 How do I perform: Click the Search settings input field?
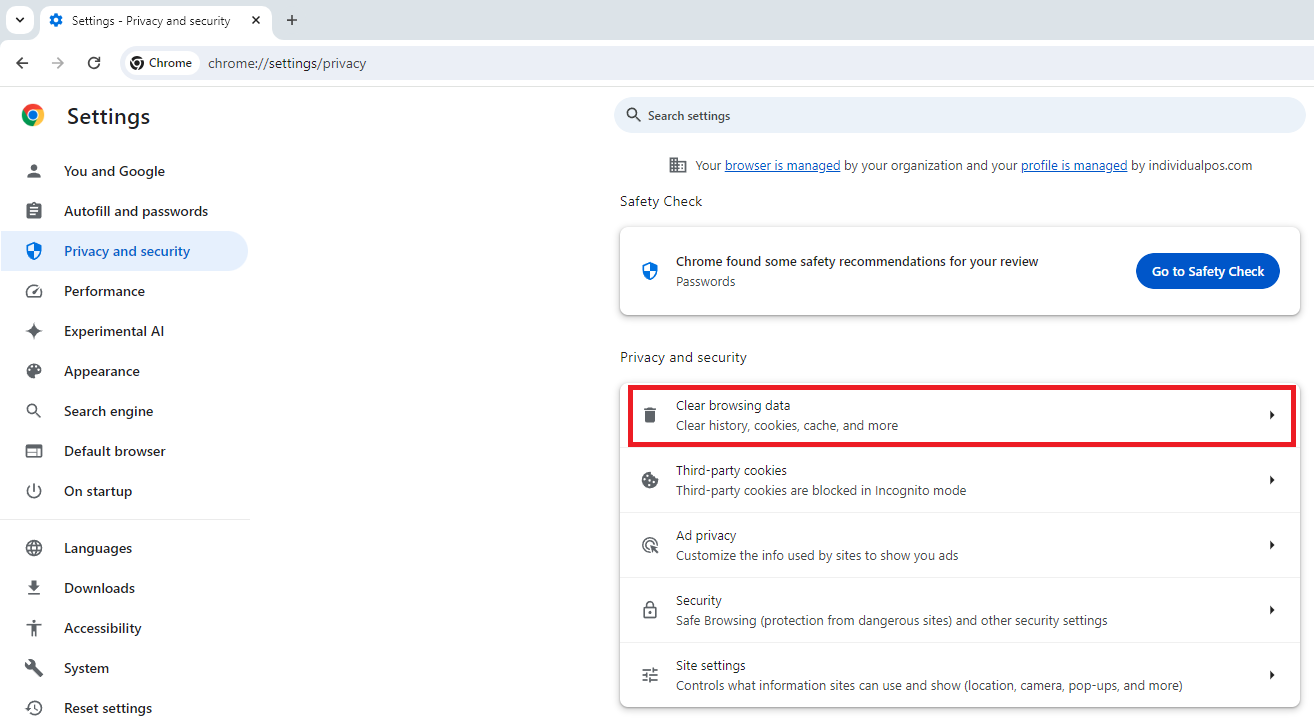point(960,115)
